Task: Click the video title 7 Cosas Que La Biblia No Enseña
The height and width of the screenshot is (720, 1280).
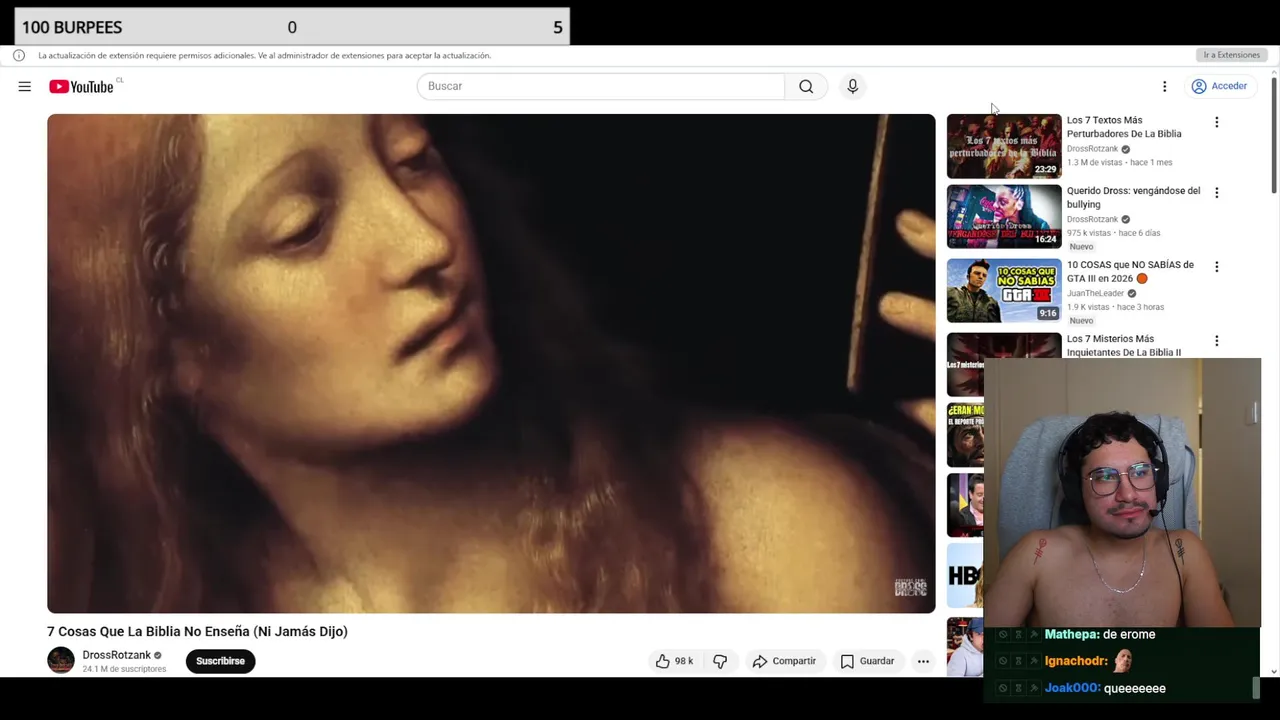Action: pos(197,631)
